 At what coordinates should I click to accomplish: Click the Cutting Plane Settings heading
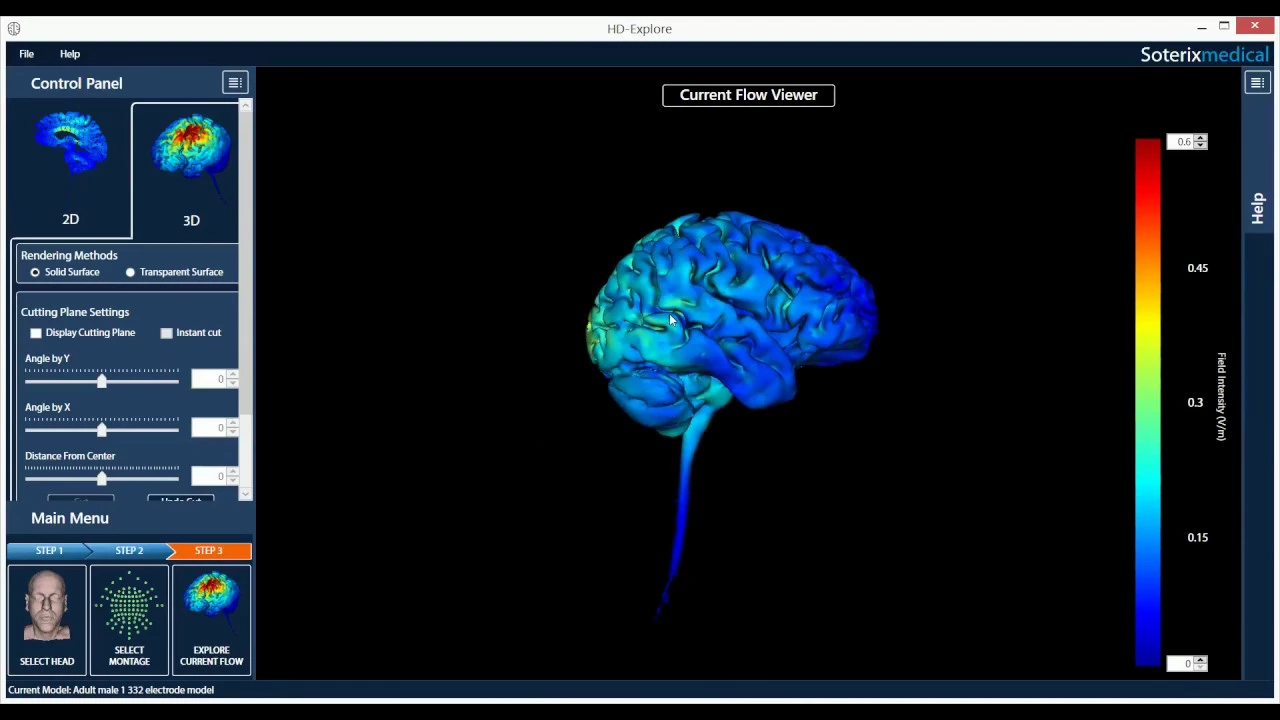75,312
